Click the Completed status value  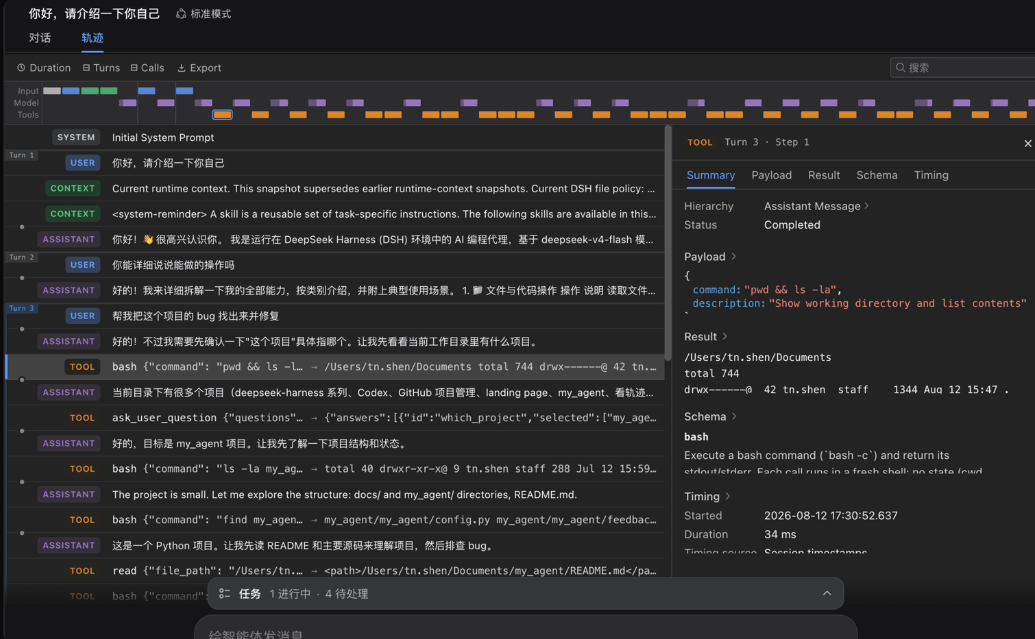[792, 225]
